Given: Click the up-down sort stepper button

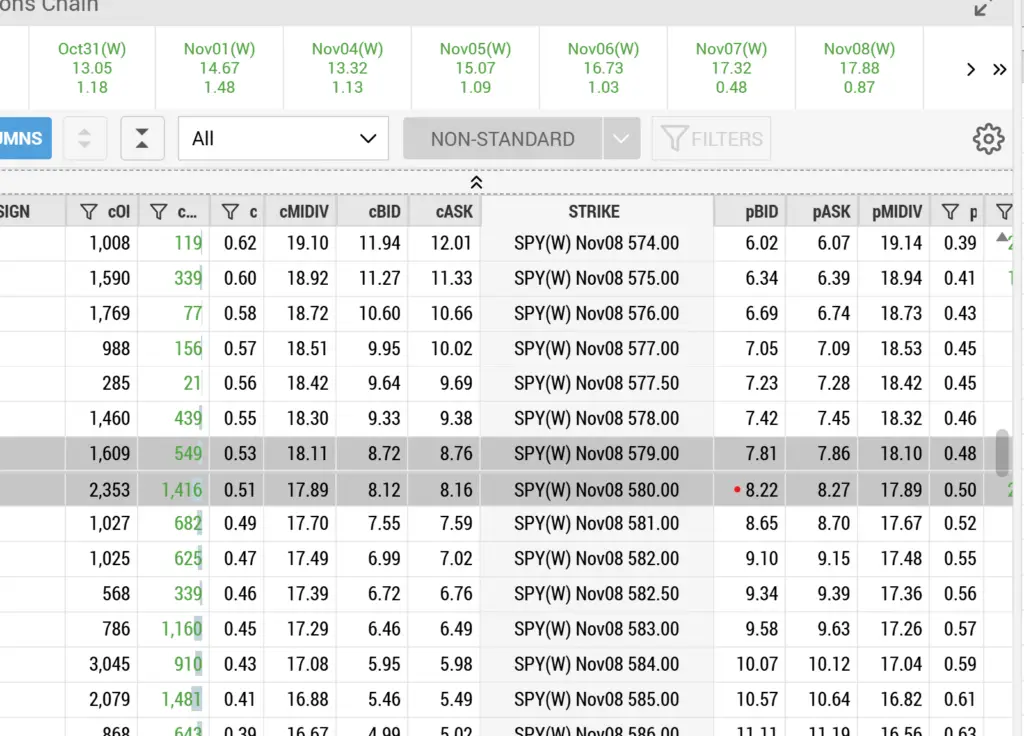Looking at the screenshot, I should pos(84,138).
